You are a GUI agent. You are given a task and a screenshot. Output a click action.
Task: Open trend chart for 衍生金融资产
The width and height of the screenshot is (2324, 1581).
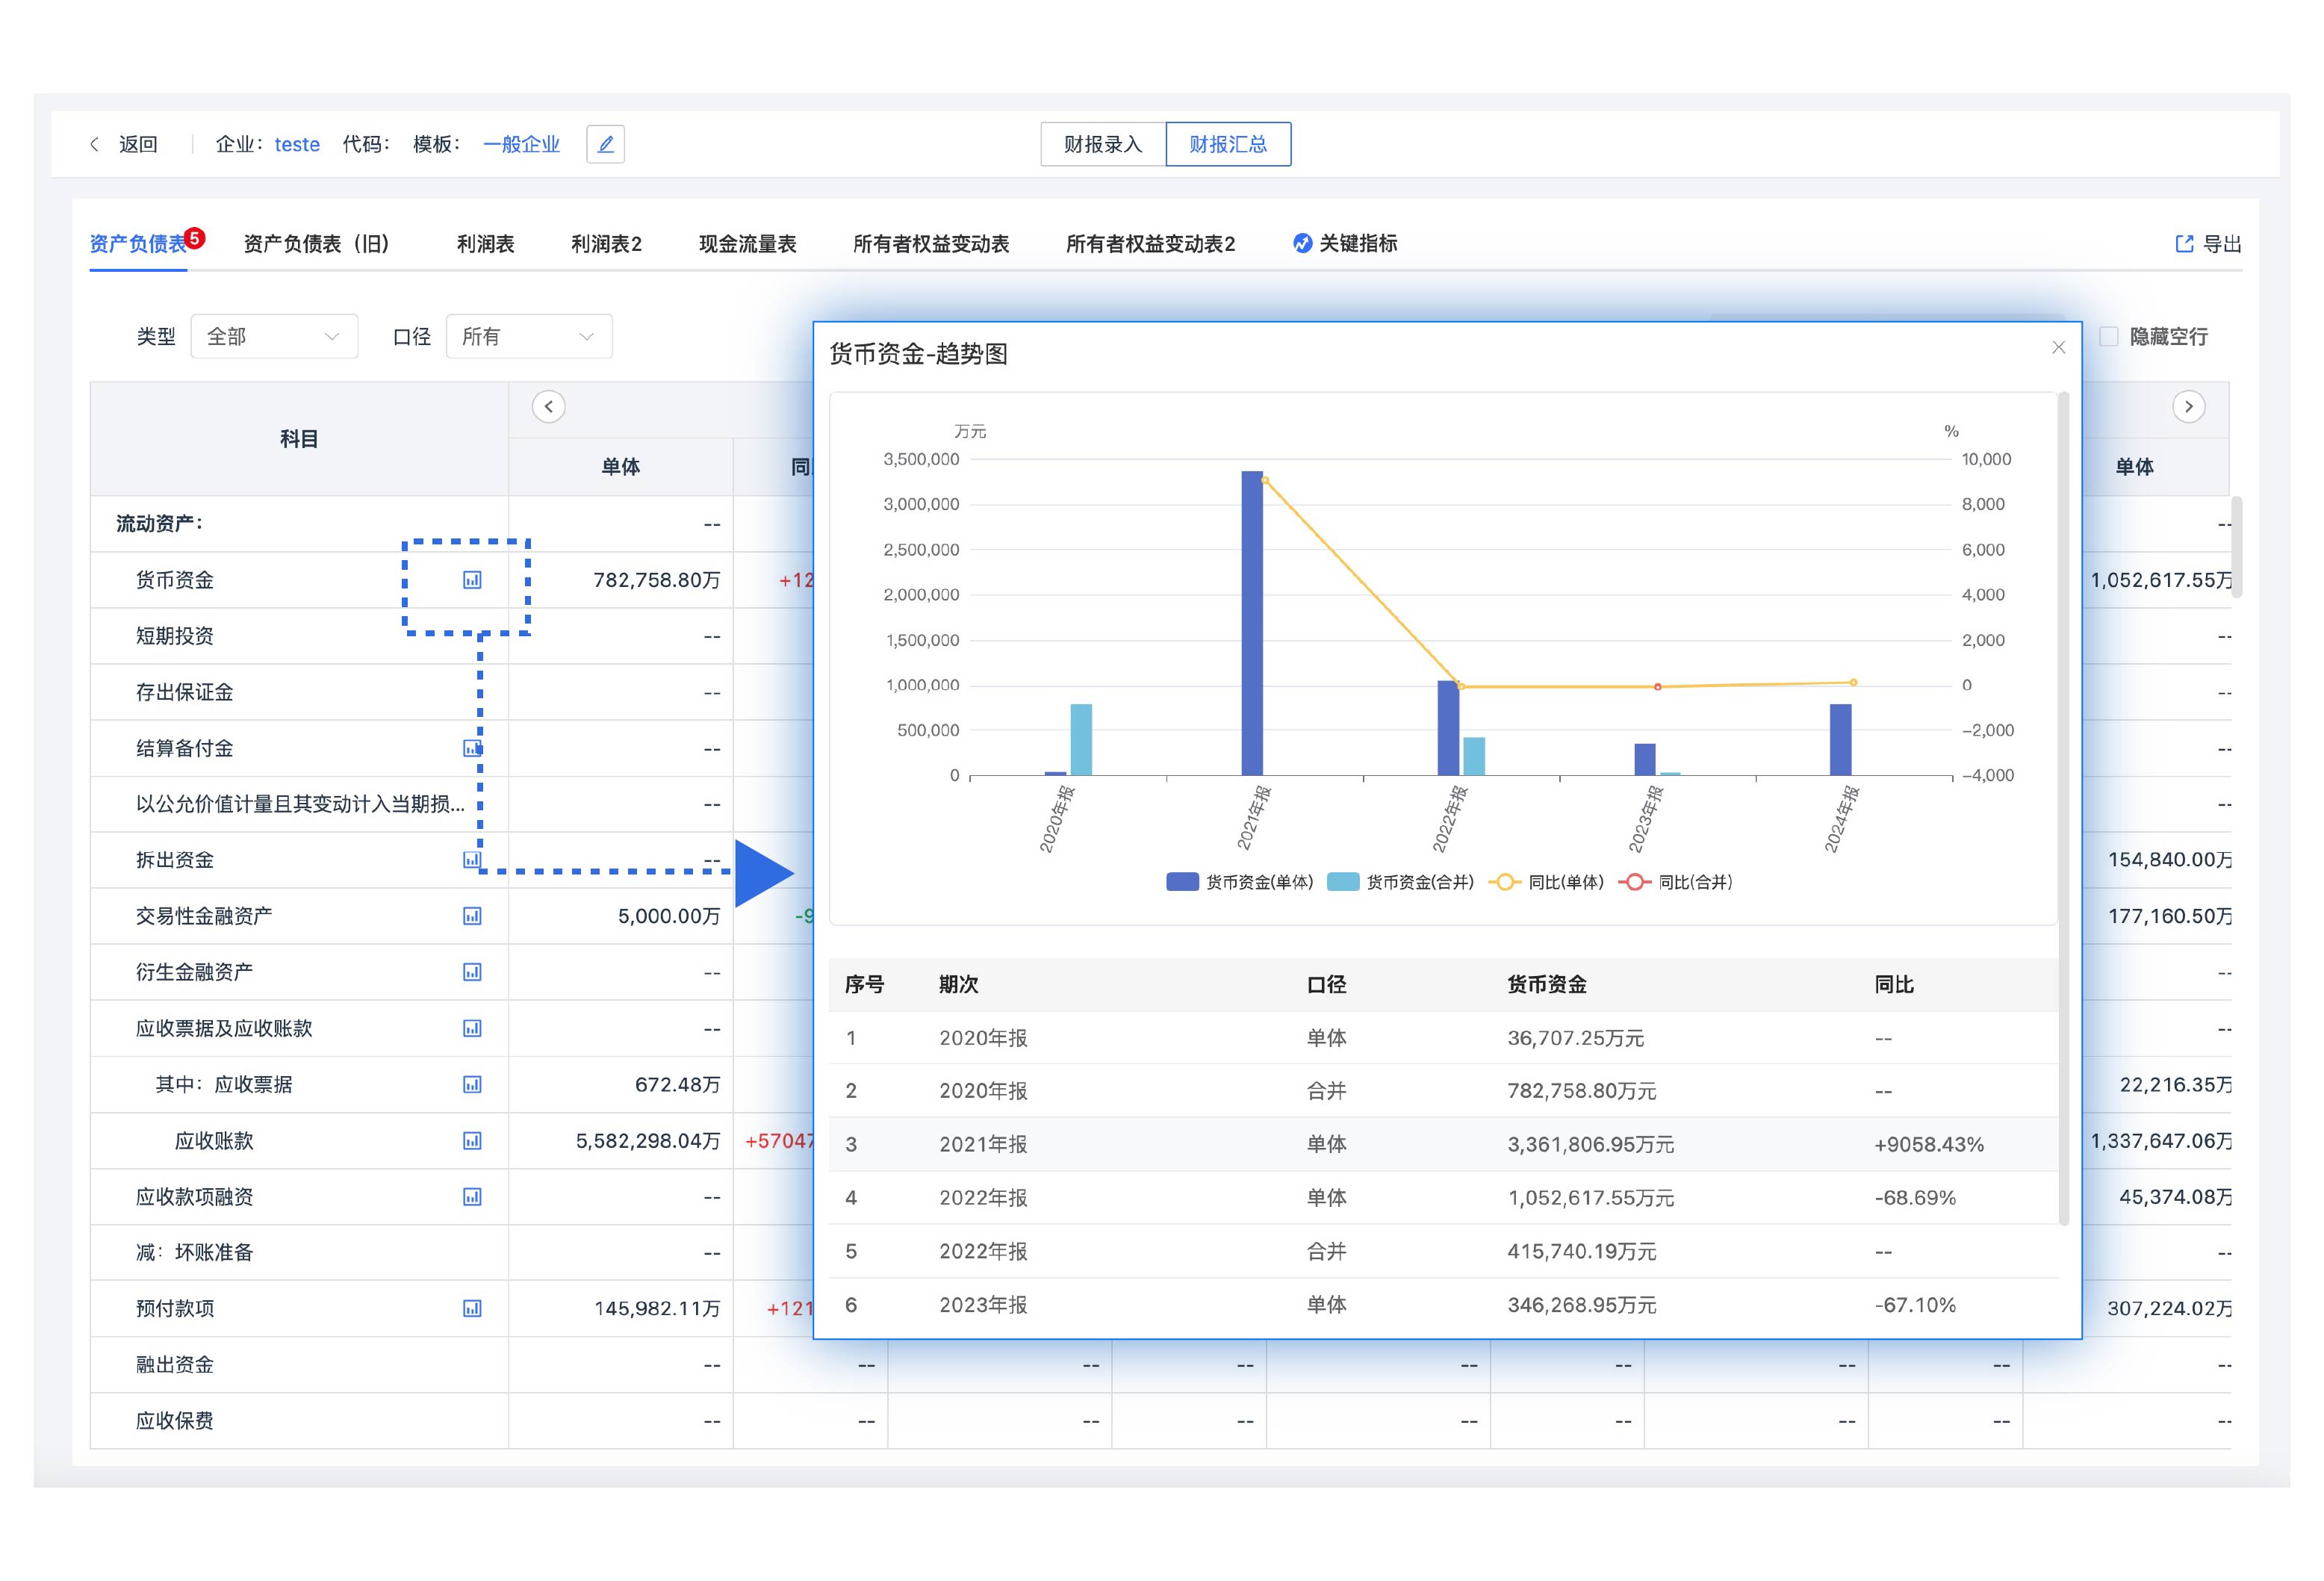click(472, 972)
